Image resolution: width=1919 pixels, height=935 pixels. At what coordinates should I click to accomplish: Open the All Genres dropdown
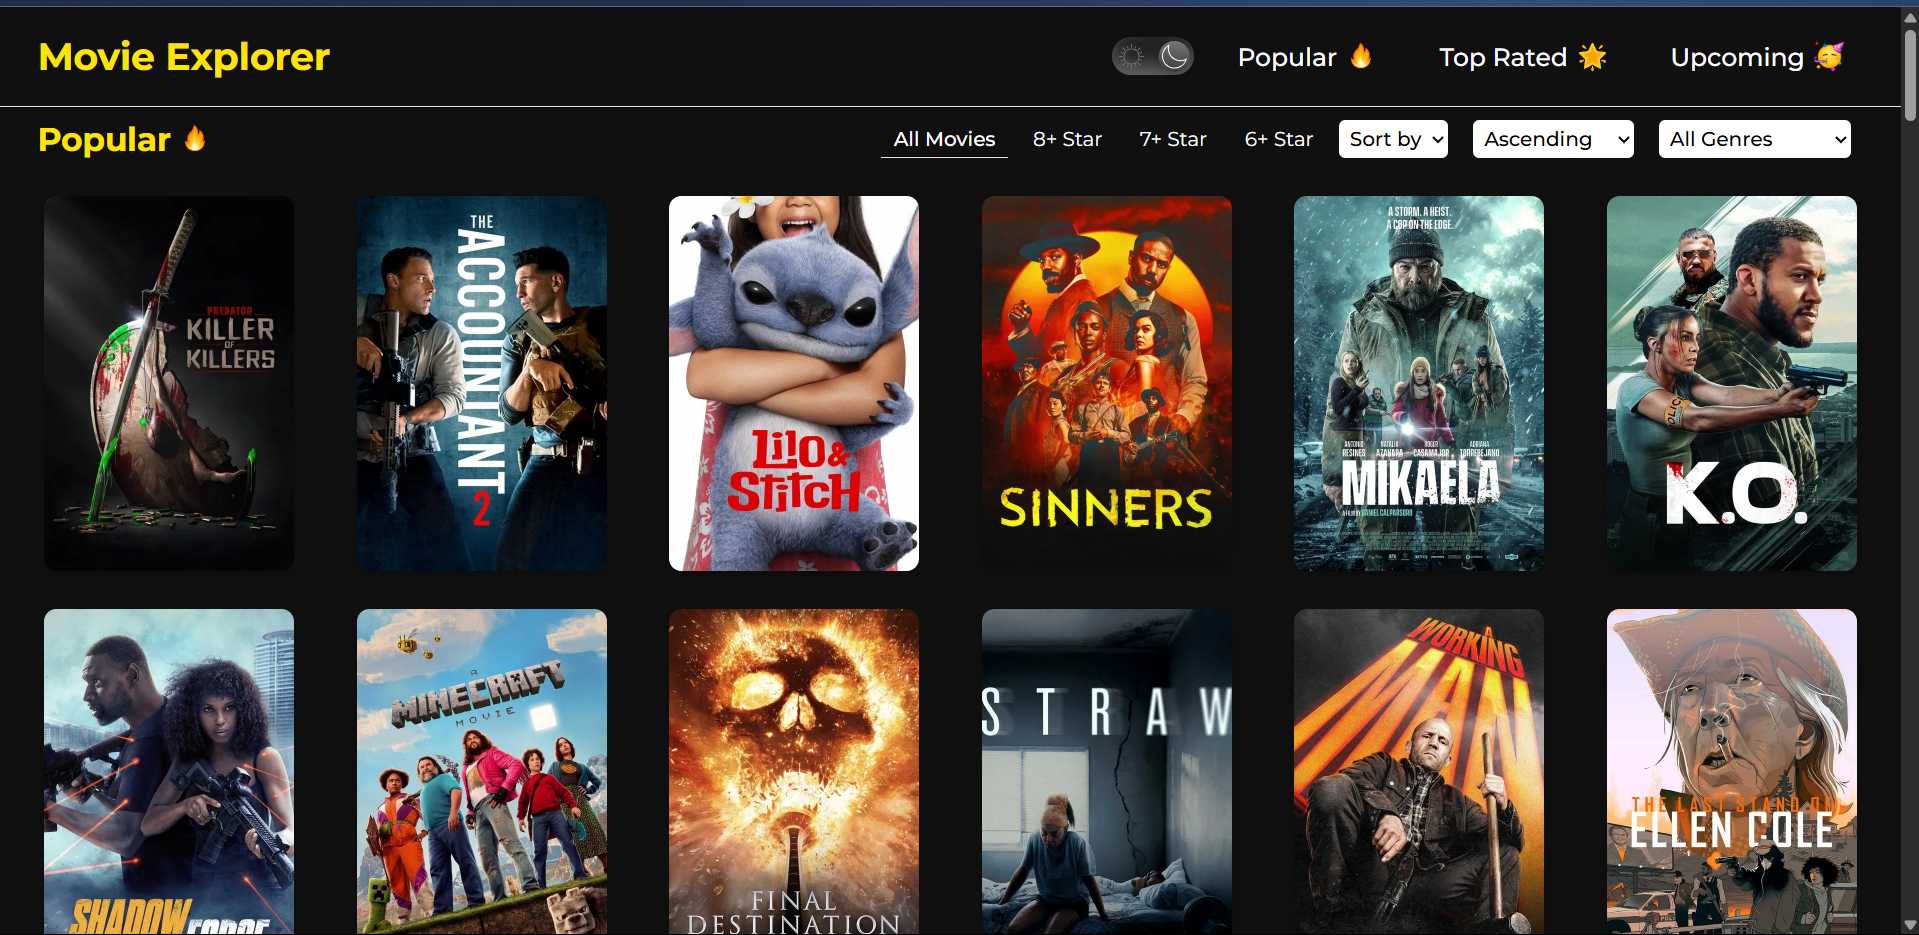[x=1755, y=139]
